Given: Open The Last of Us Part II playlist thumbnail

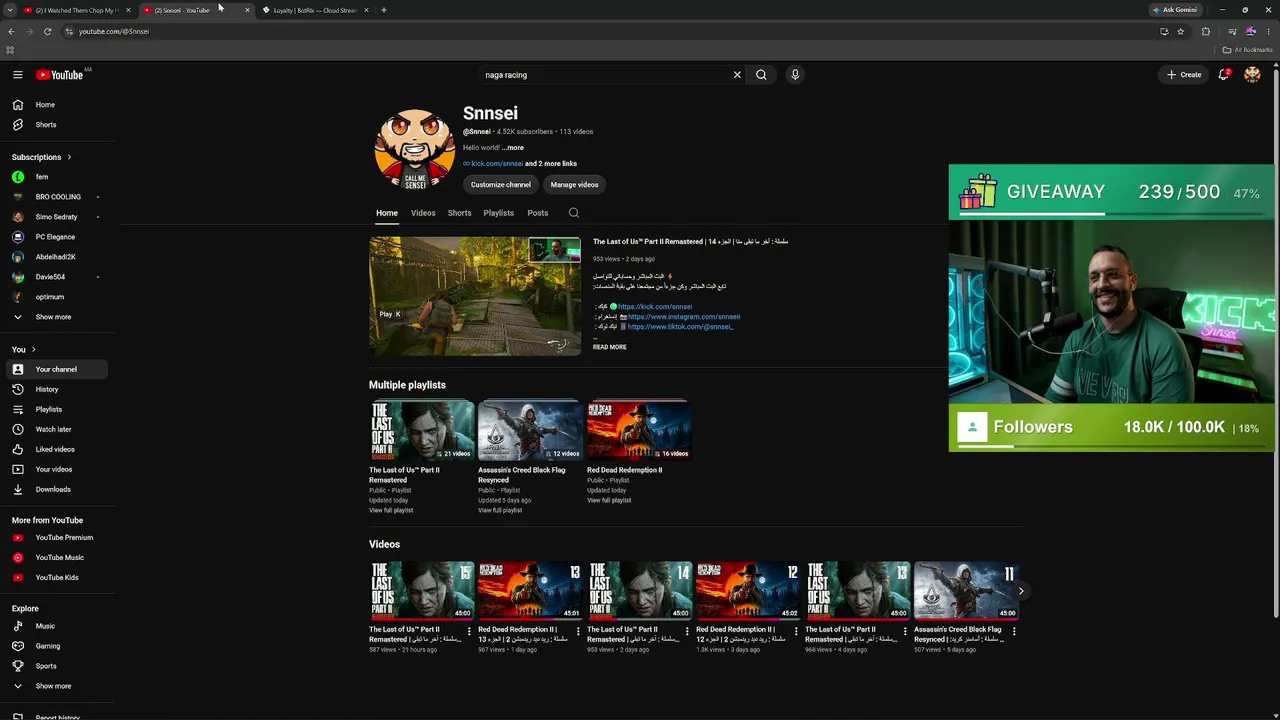Looking at the screenshot, I should (421, 430).
